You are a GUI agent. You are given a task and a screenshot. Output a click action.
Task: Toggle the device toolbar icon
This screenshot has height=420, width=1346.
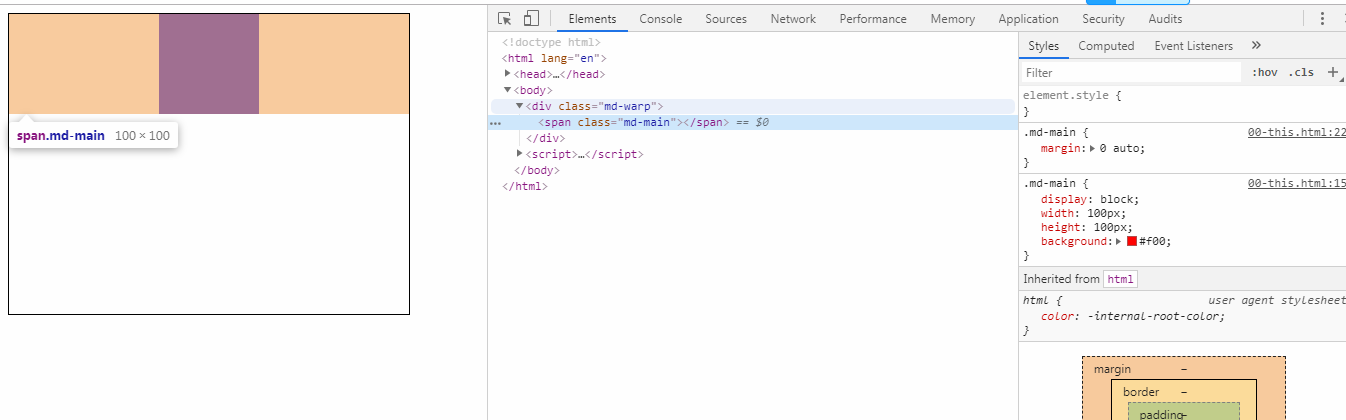pos(531,18)
